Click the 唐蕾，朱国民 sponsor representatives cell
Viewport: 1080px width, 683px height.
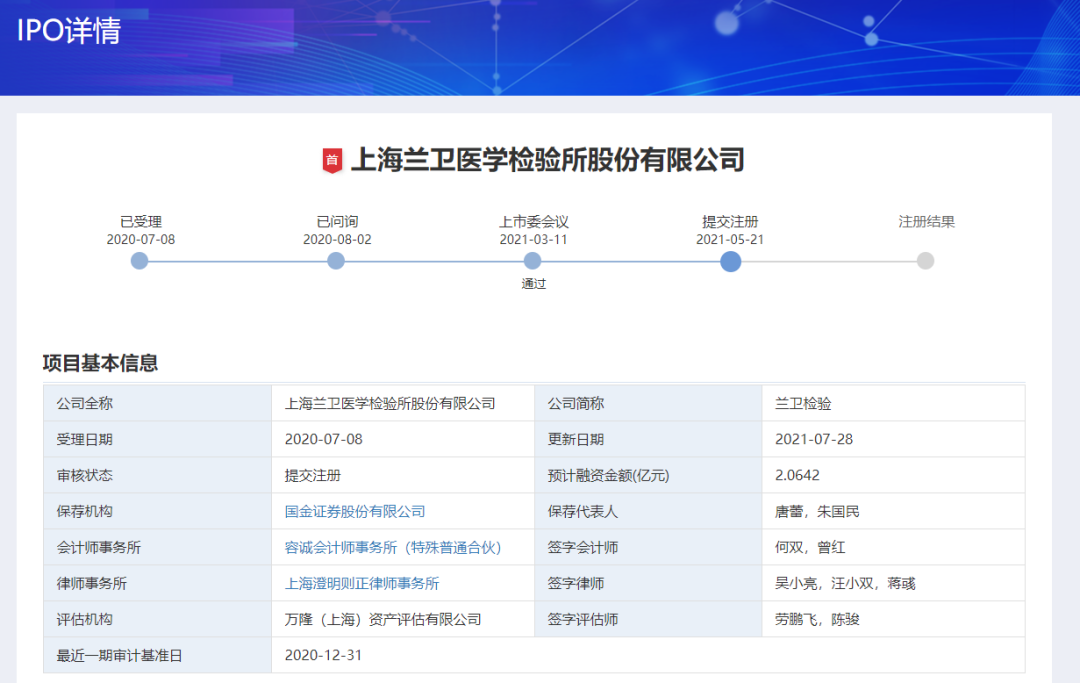coord(817,511)
